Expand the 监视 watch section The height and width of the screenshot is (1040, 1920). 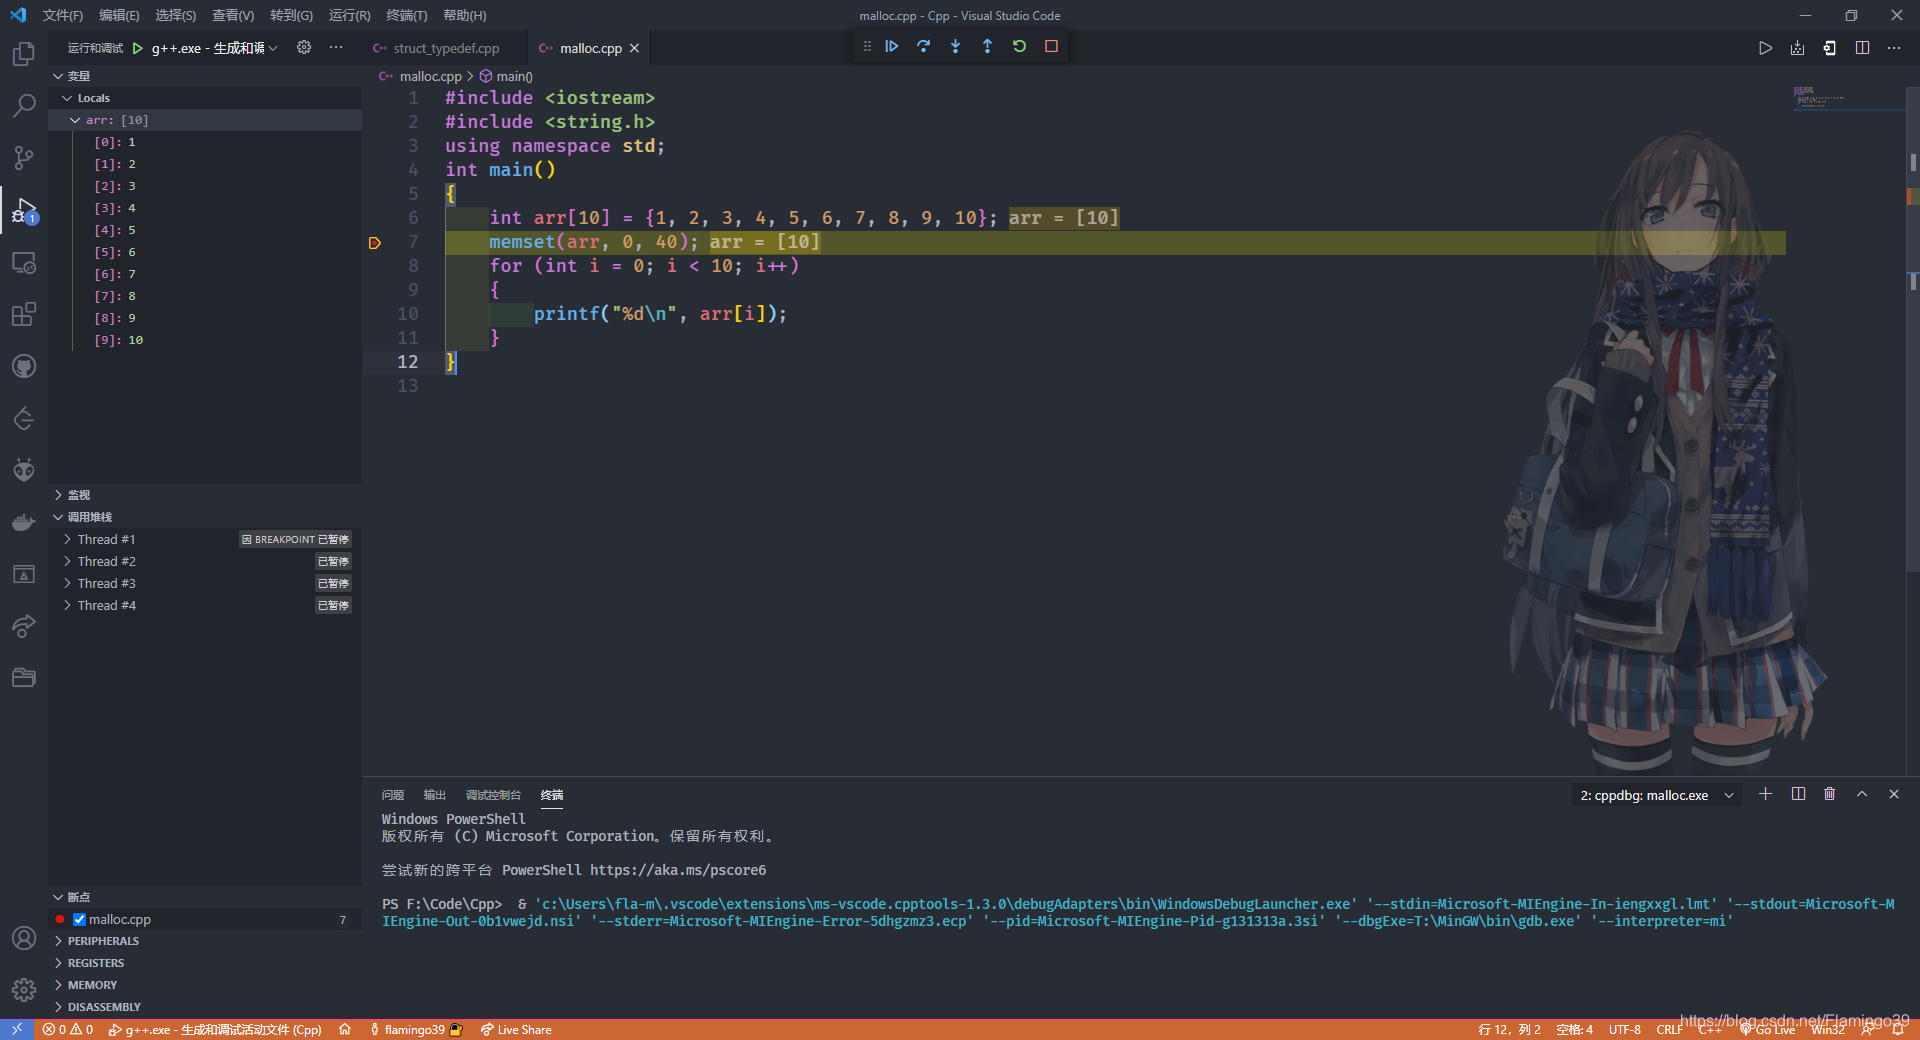[205, 495]
